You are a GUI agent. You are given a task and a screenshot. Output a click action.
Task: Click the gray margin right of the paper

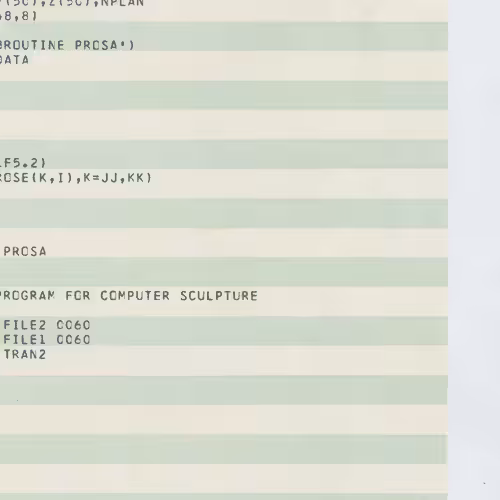click(474, 250)
